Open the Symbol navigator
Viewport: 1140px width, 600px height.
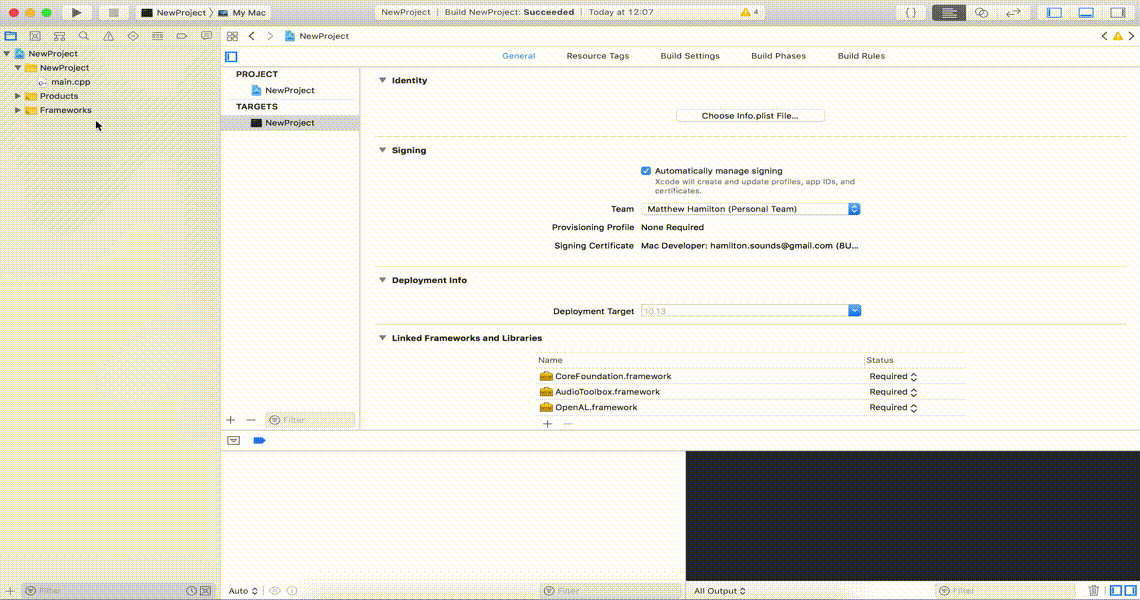(x=60, y=36)
